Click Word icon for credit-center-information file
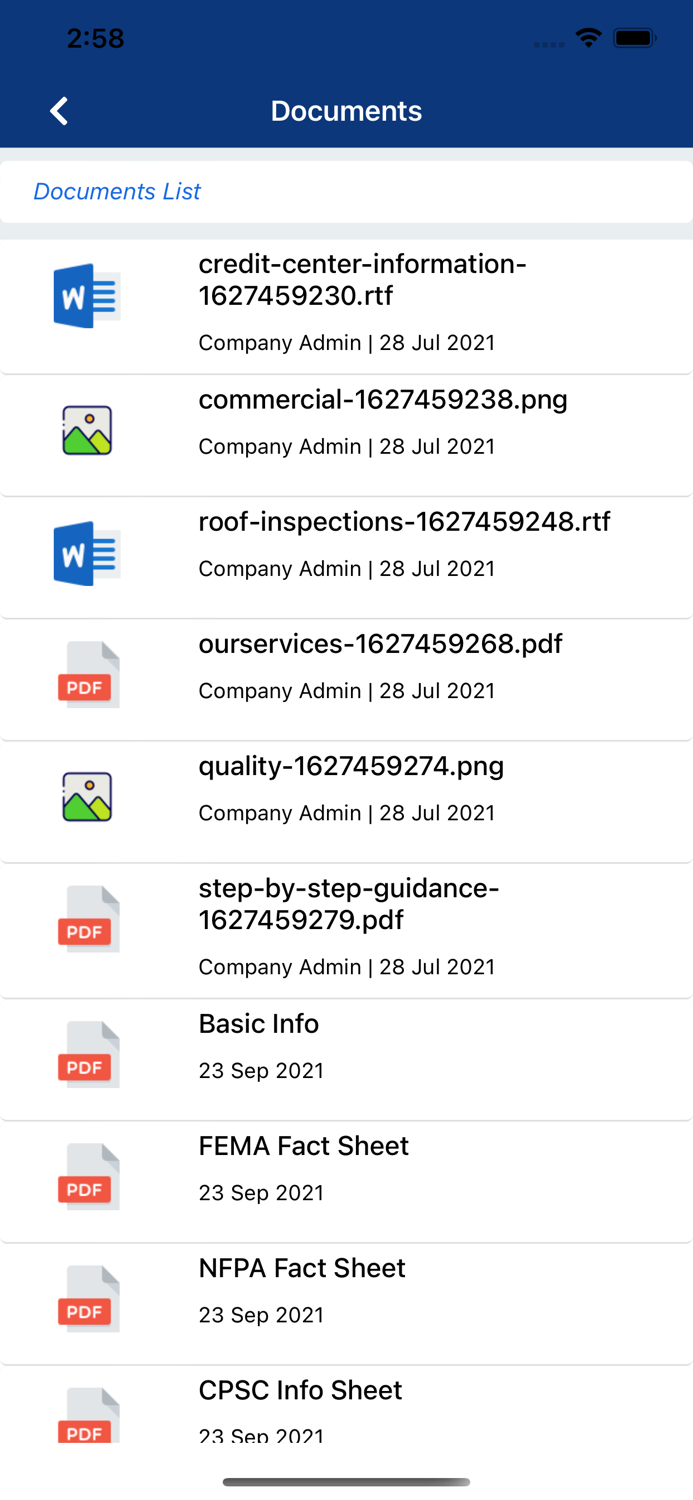 coord(87,296)
